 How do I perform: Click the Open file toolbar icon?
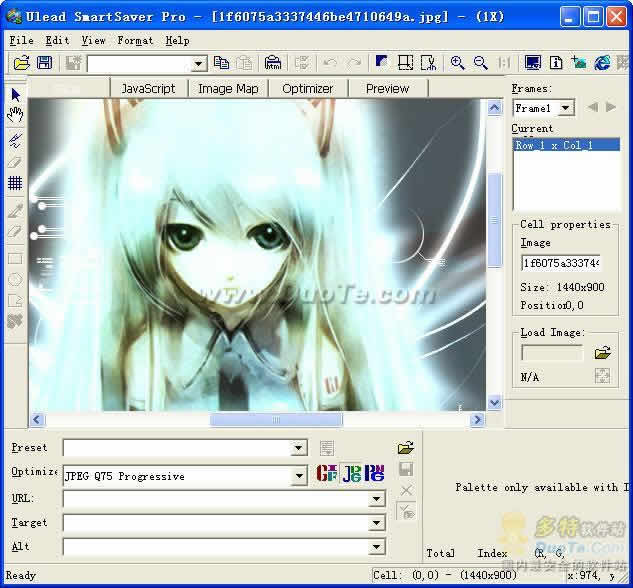[21, 63]
